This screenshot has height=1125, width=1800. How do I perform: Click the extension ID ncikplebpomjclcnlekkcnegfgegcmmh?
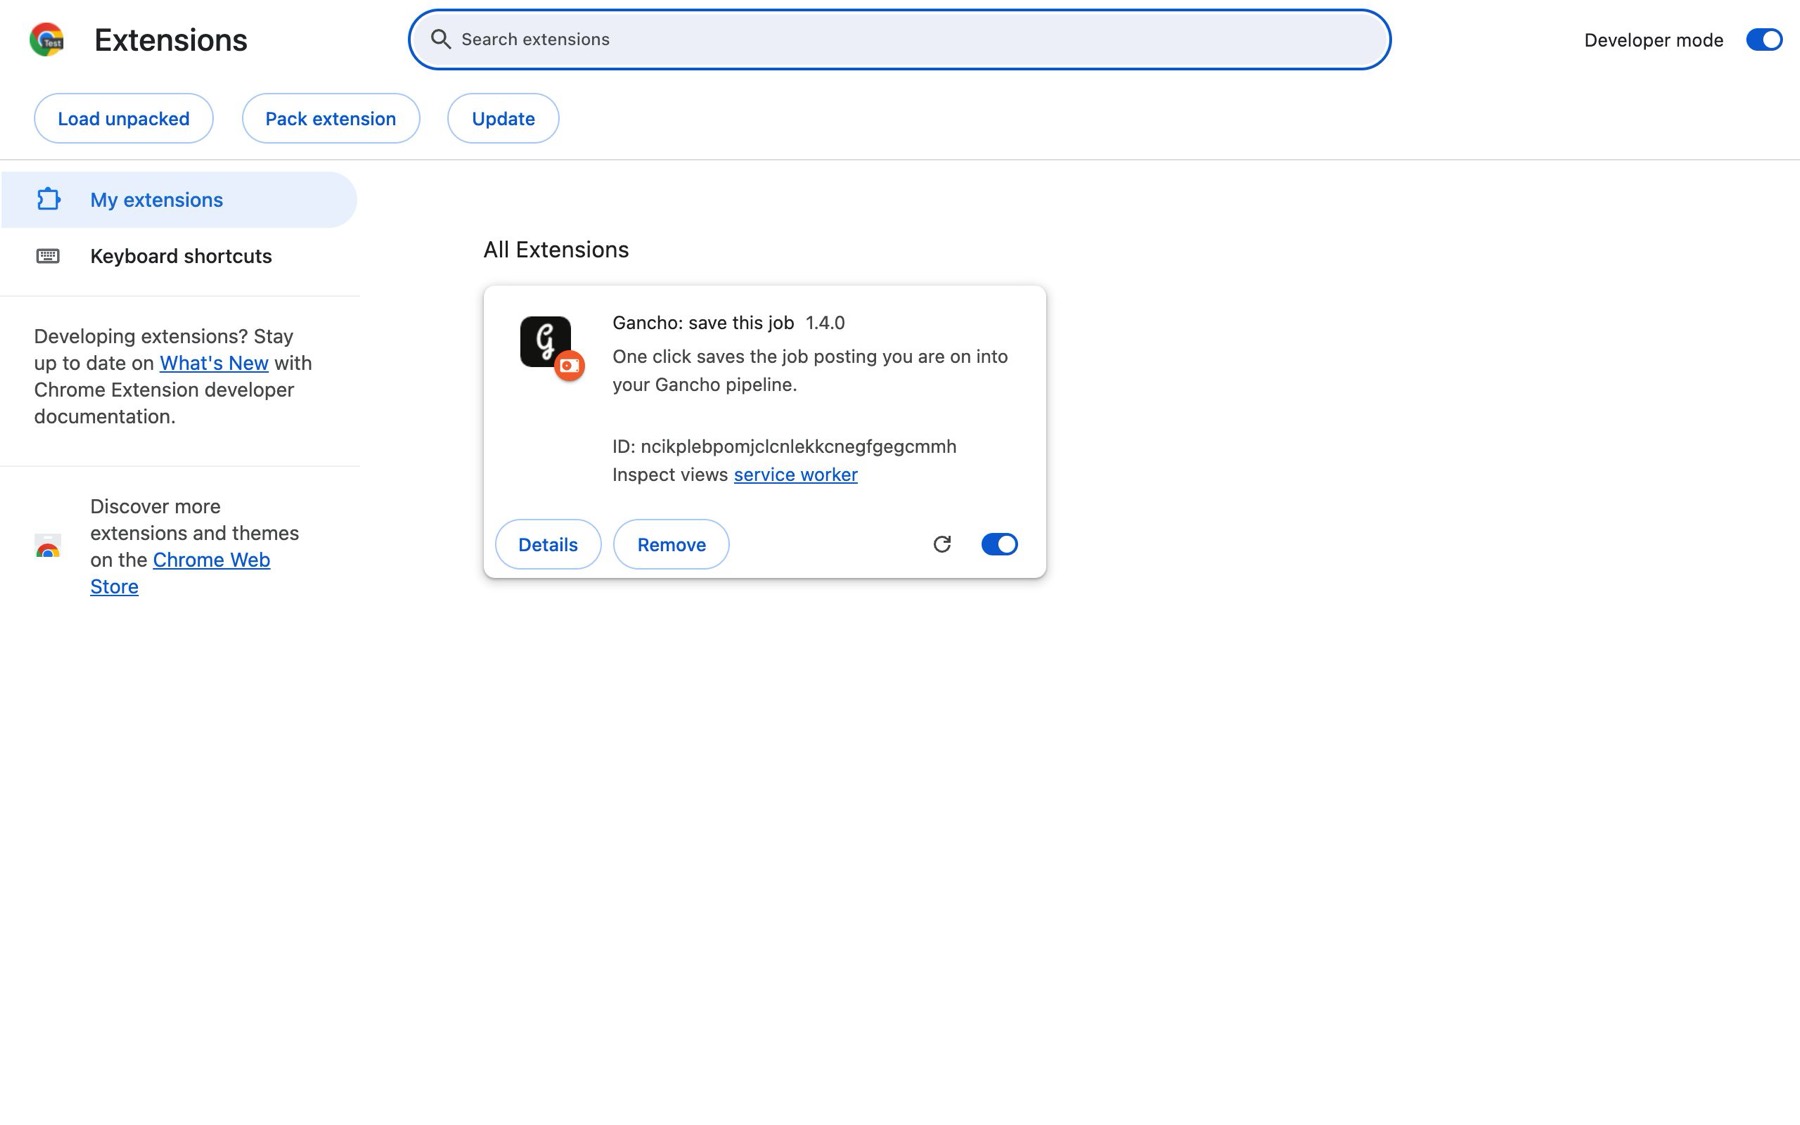(x=798, y=446)
